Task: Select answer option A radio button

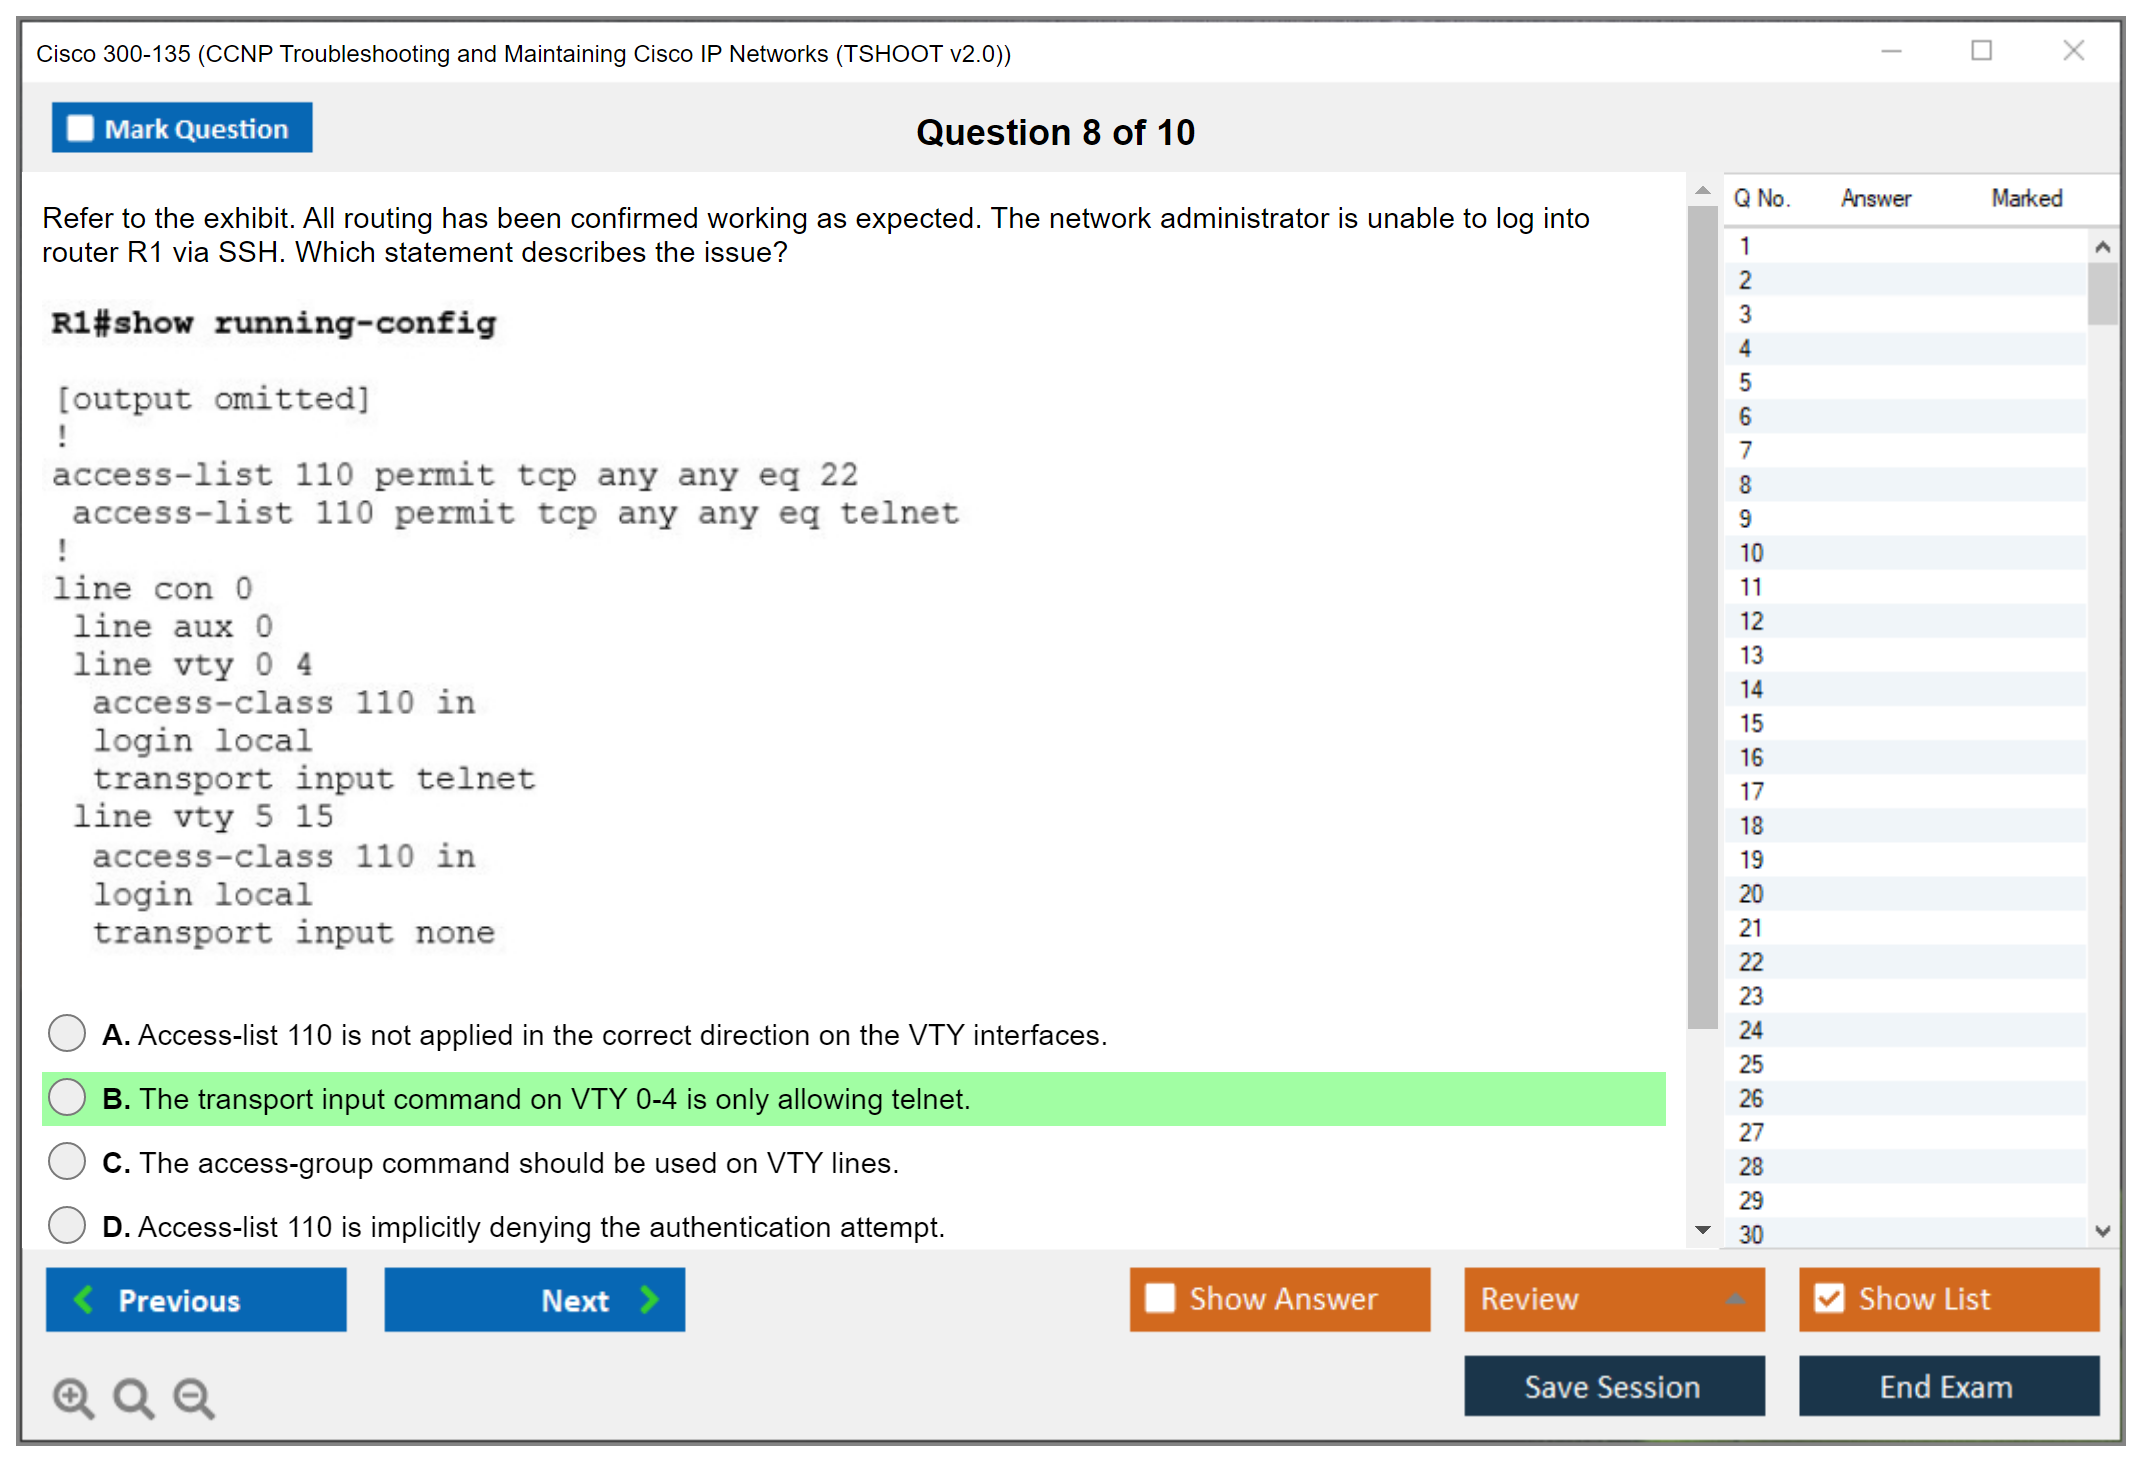Action: point(67,1033)
